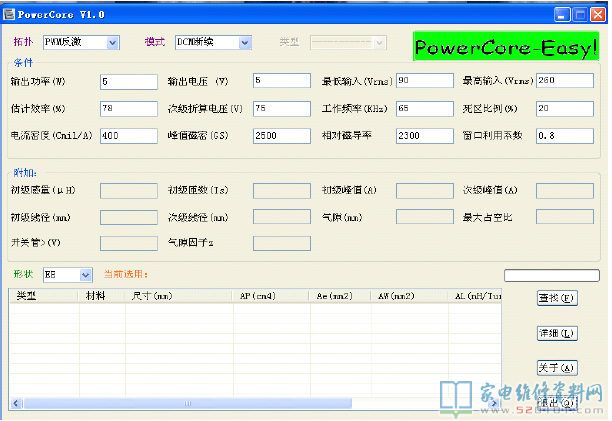Select the 输出电压(V) input field

point(281,81)
